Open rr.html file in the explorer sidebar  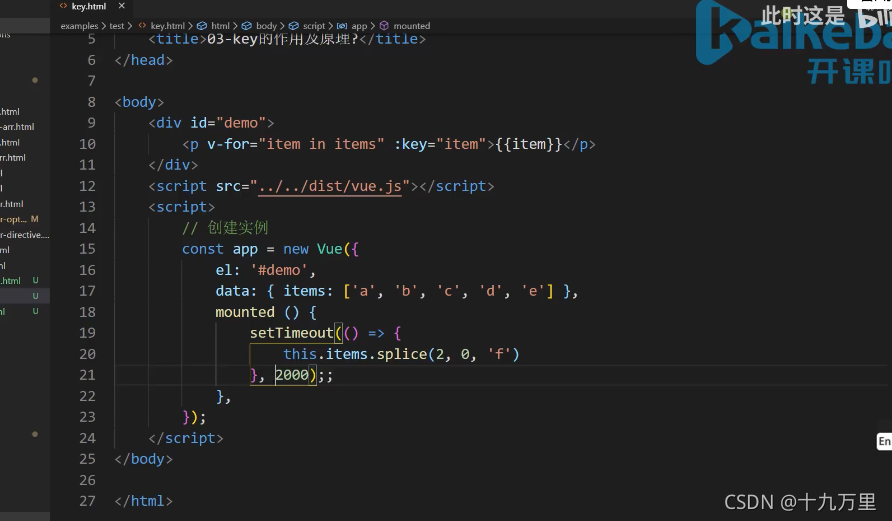click(x=13, y=158)
